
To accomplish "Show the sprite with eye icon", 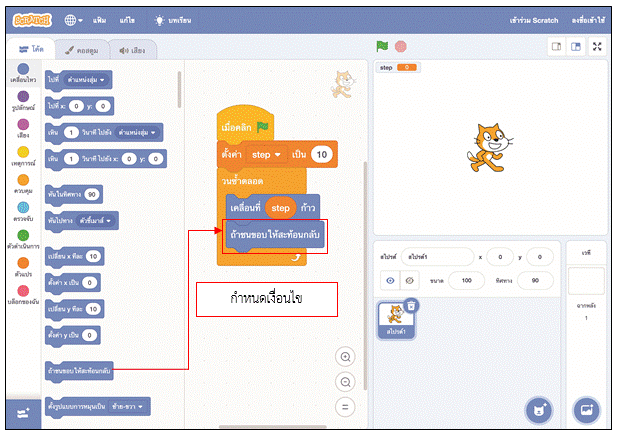I will (391, 281).
